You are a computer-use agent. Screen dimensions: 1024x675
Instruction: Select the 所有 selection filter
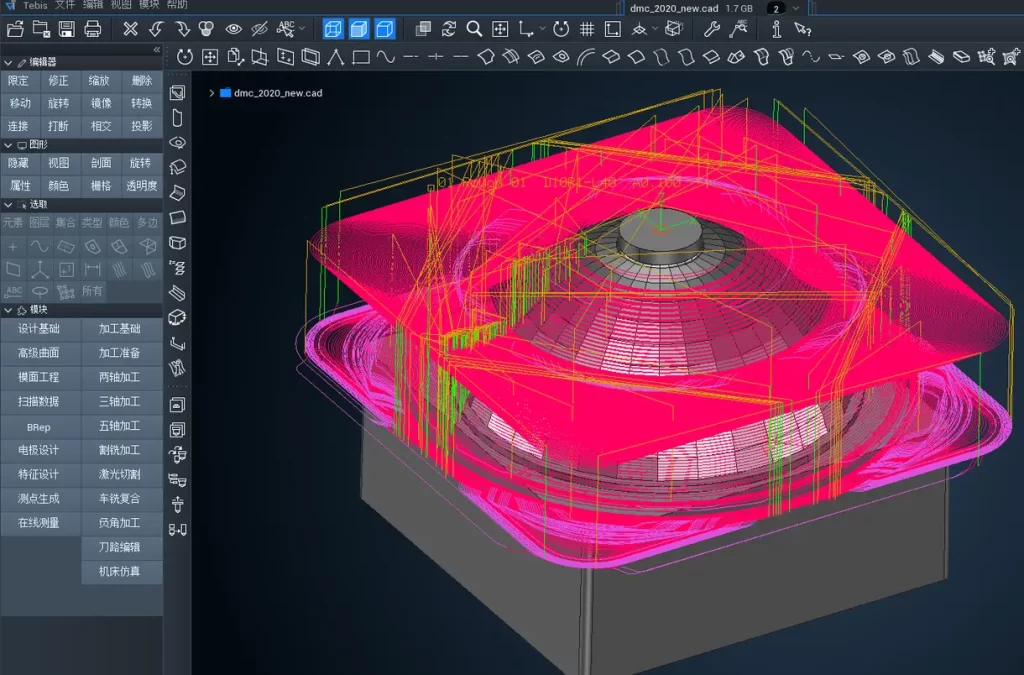pos(92,291)
